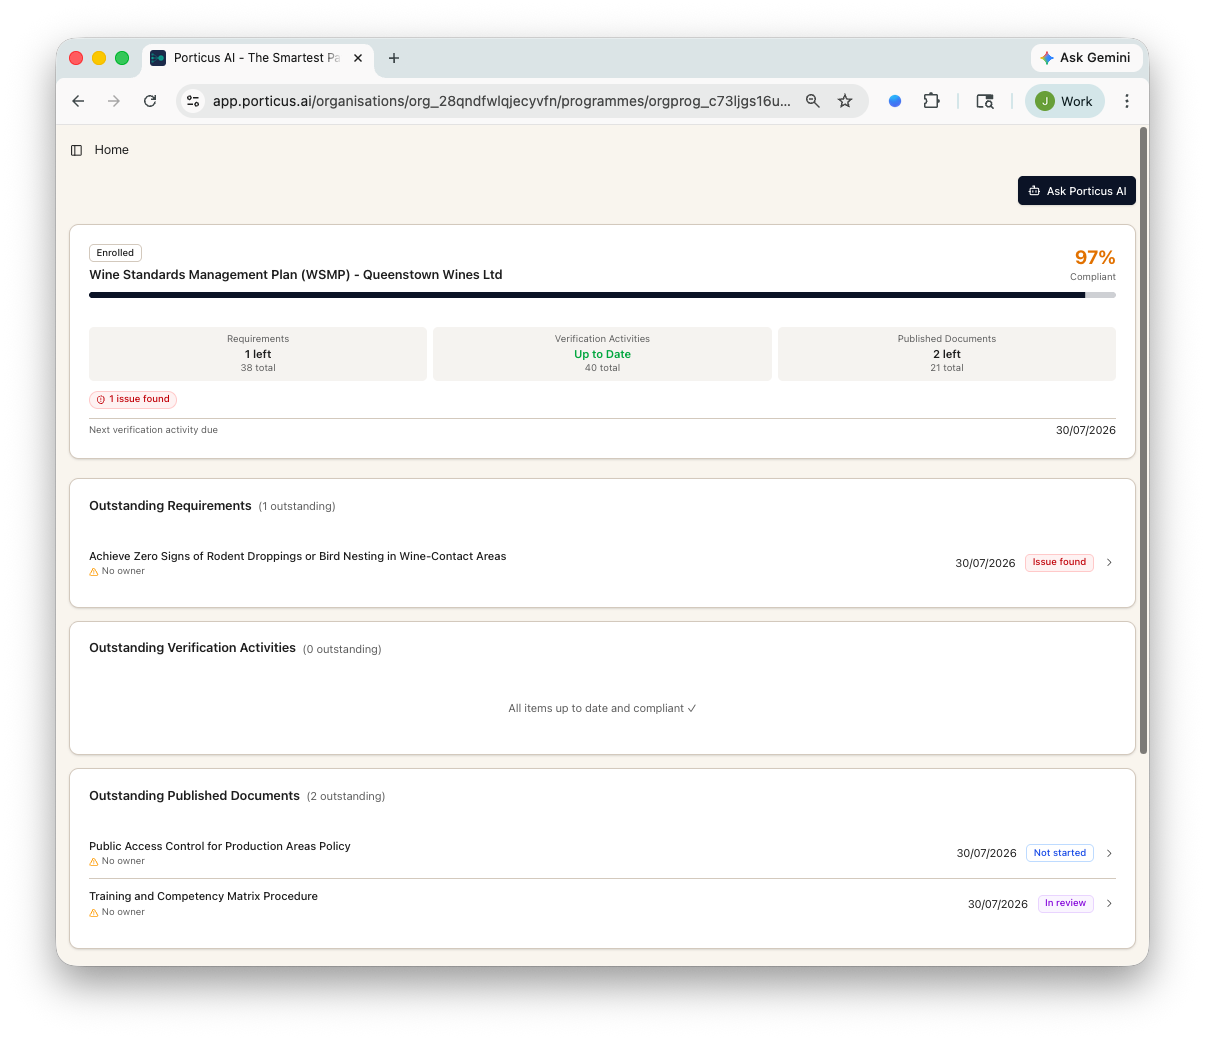Click warning icon under rodent droppings requirement

94,572
